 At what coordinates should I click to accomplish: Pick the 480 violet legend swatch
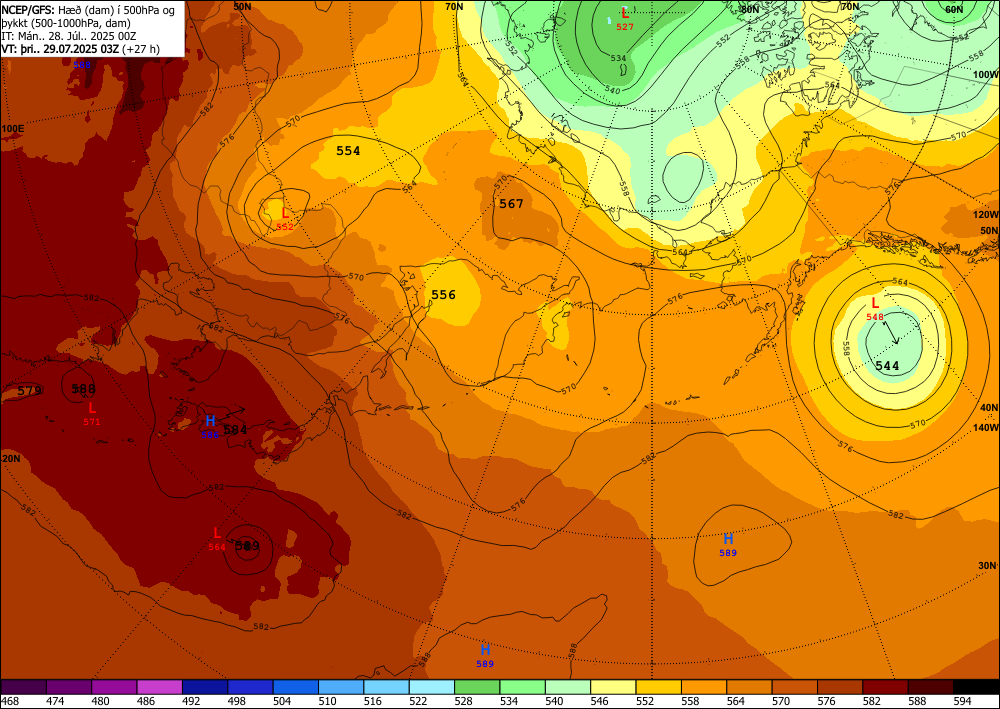114,687
